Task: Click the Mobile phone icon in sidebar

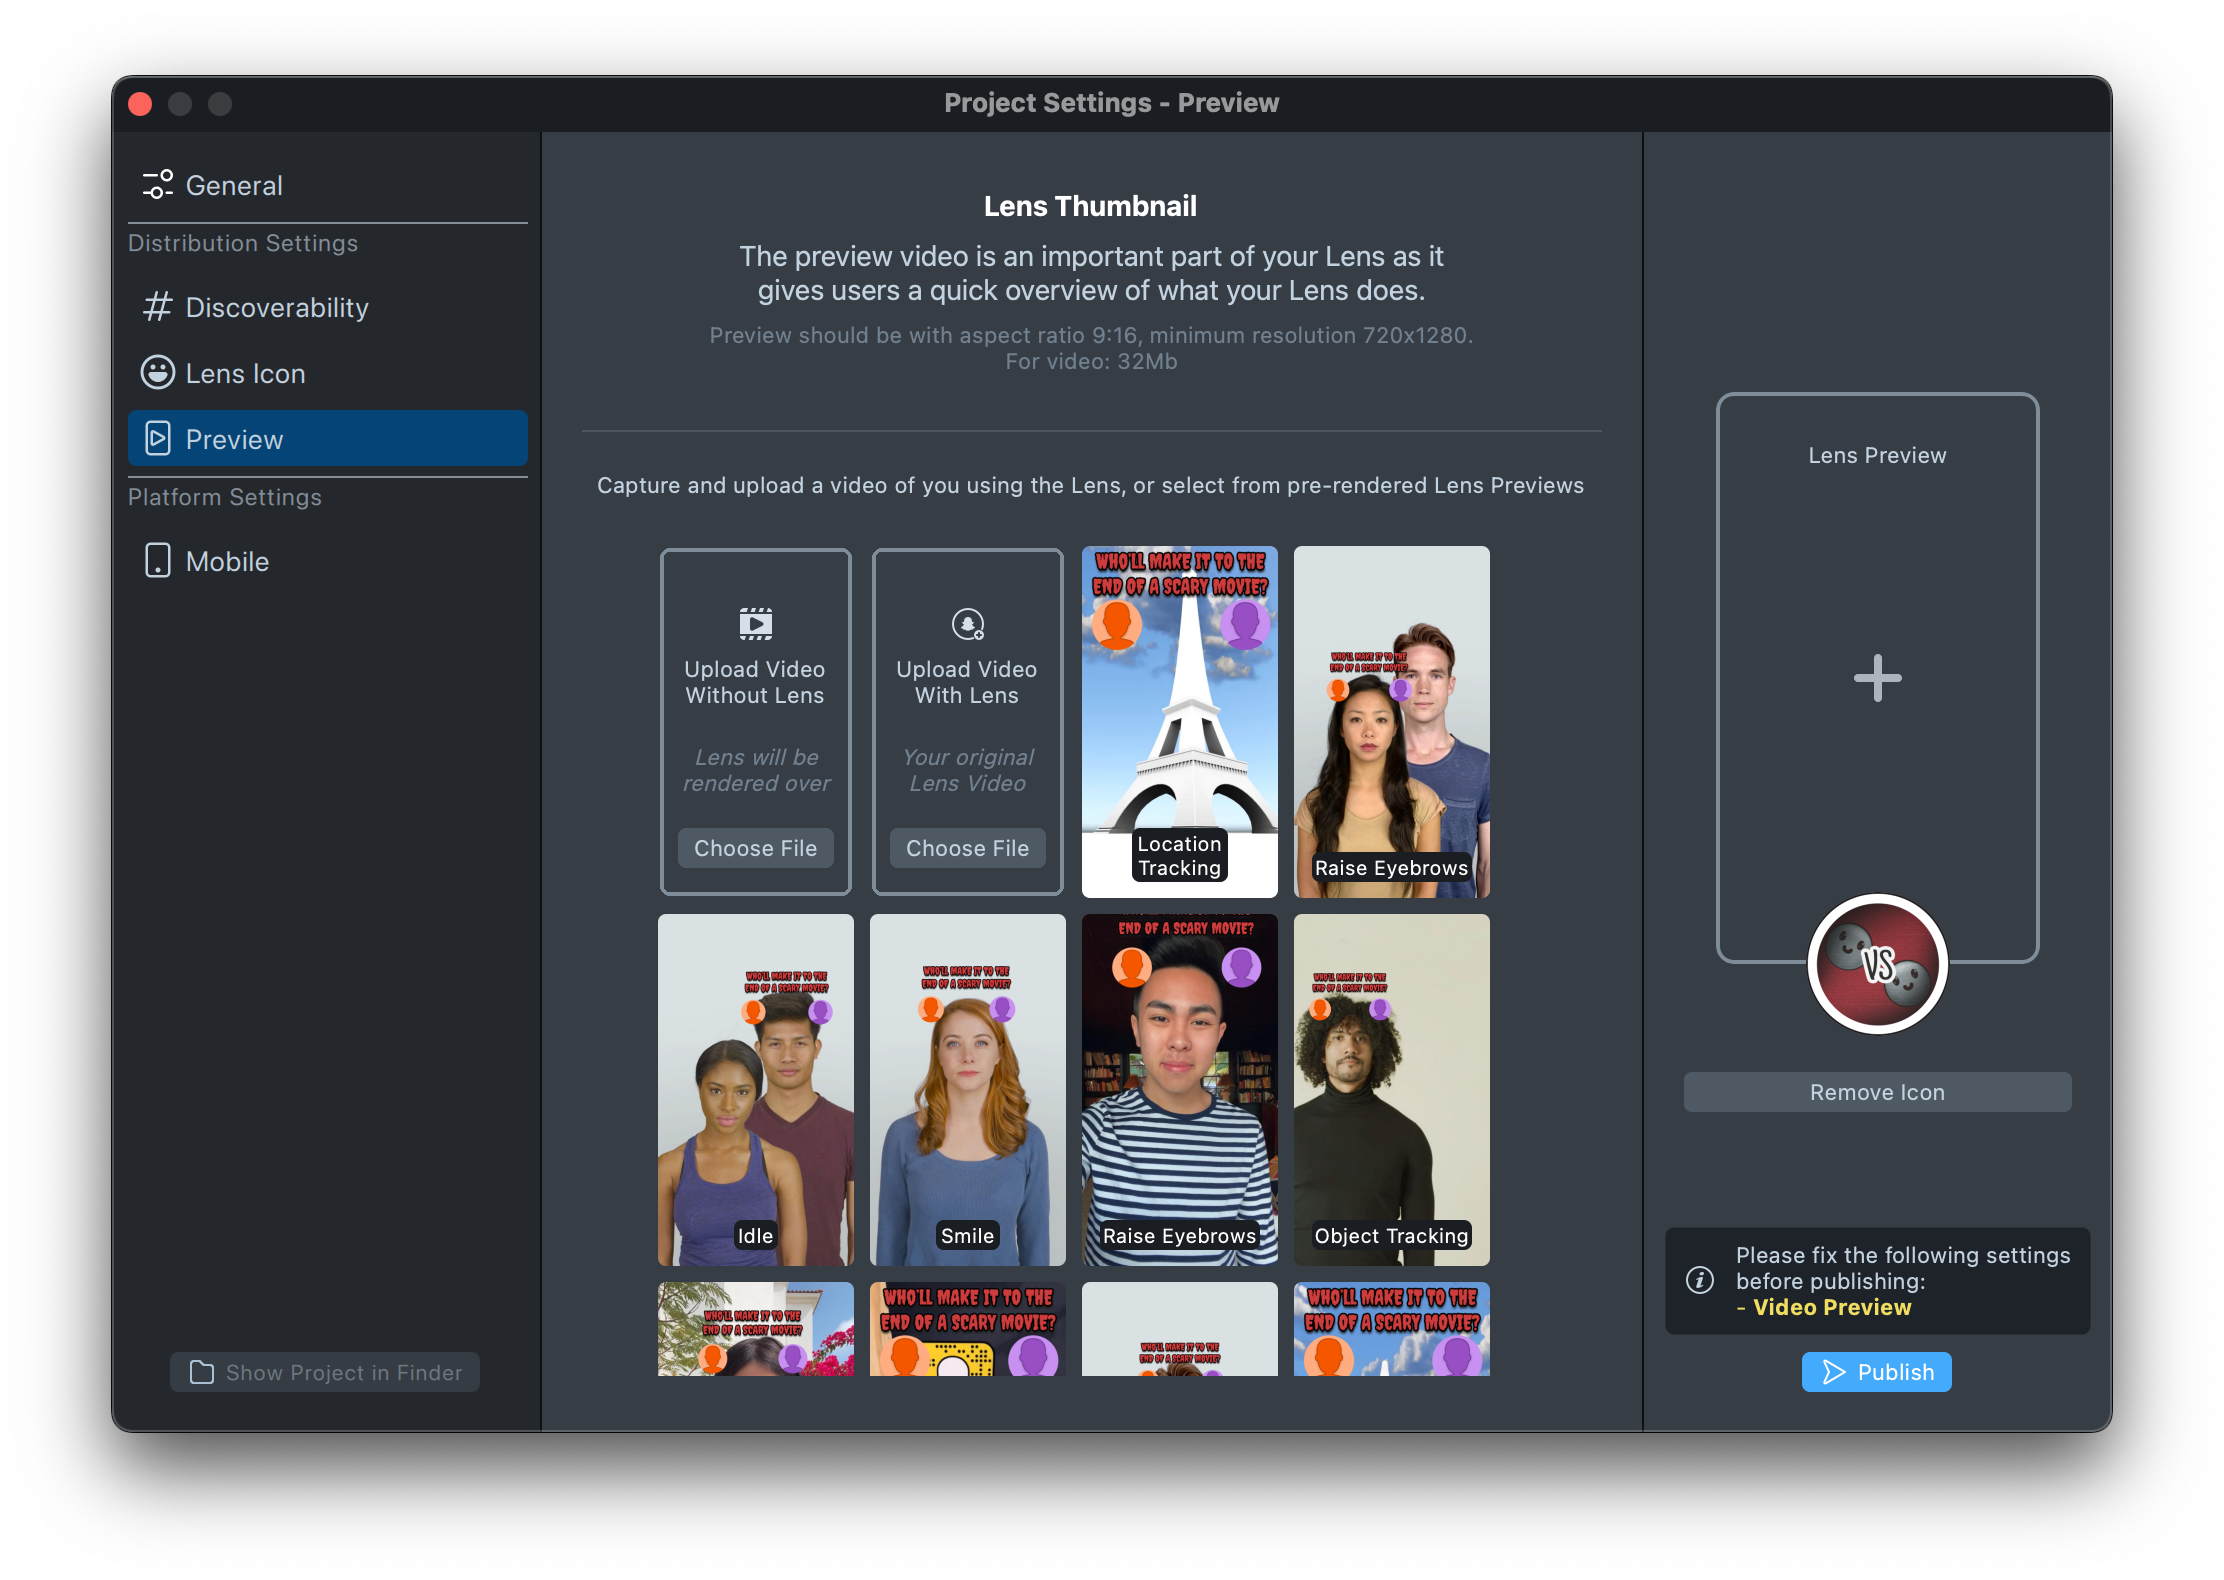Action: pyautogui.click(x=157, y=561)
